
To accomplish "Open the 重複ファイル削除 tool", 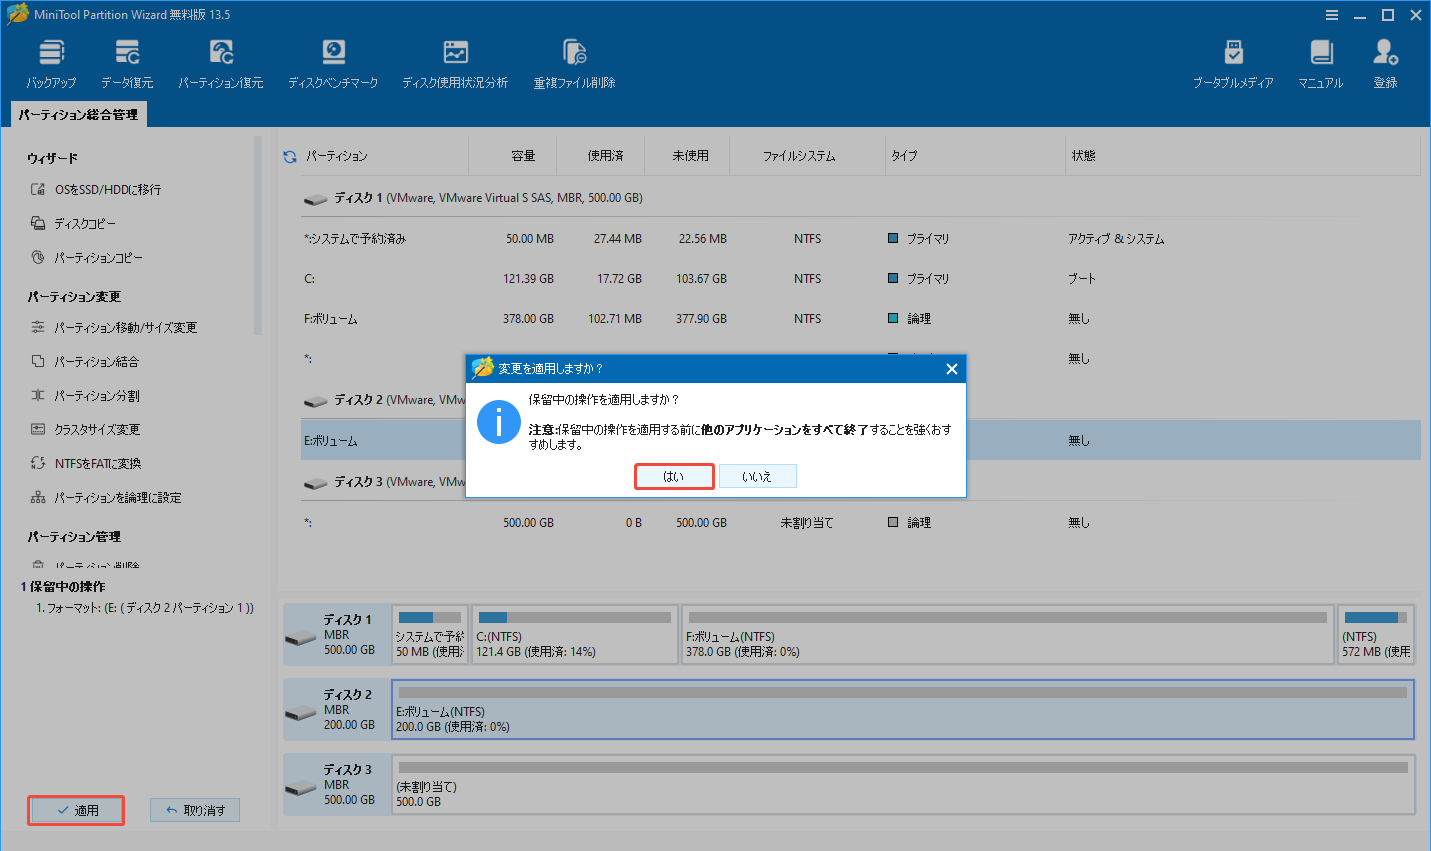I will tap(573, 62).
